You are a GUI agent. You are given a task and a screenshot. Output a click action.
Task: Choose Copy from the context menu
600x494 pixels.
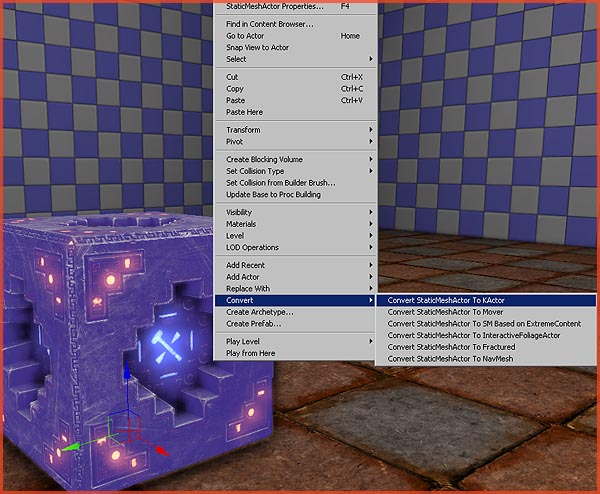235,89
